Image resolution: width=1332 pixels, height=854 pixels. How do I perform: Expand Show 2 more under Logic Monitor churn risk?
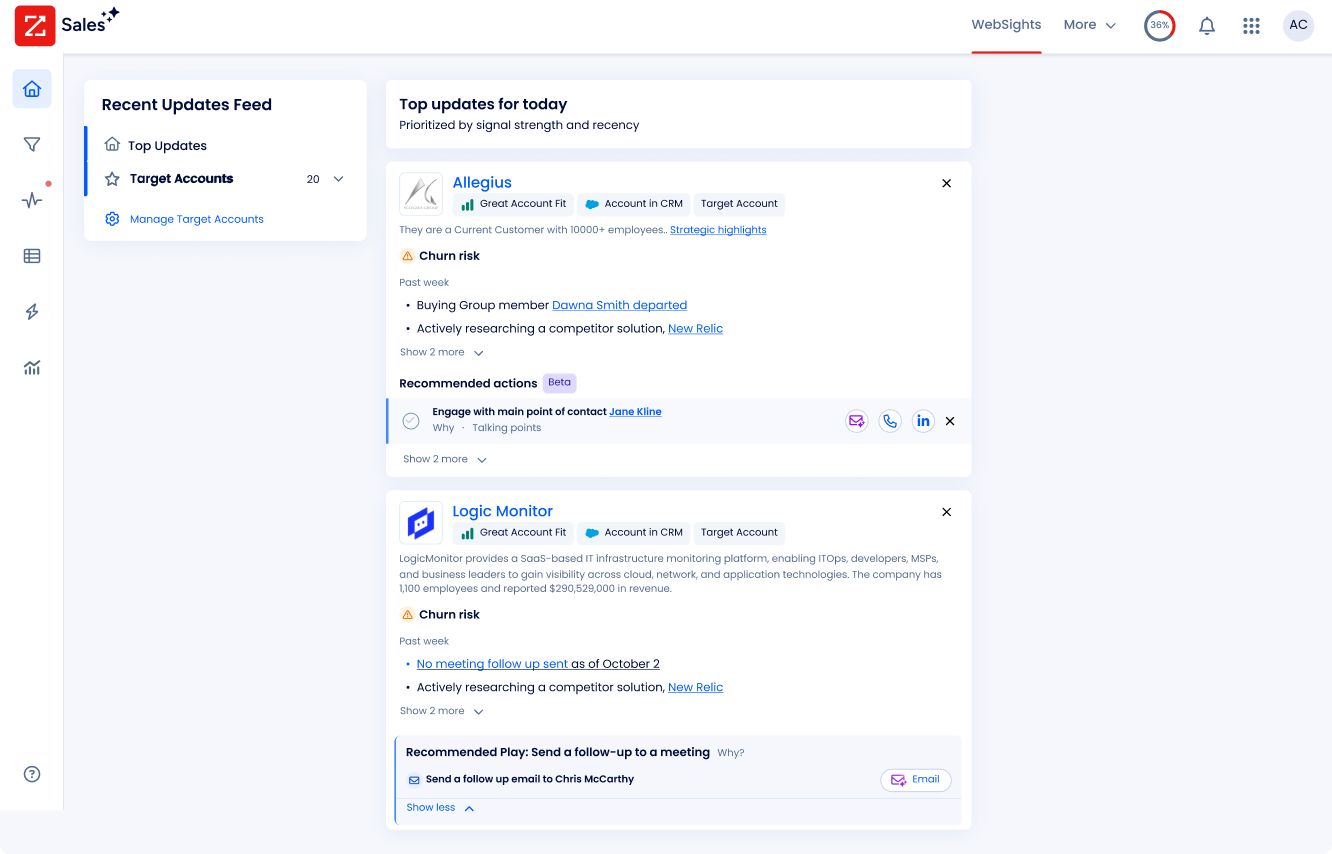(x=442, y=711)
